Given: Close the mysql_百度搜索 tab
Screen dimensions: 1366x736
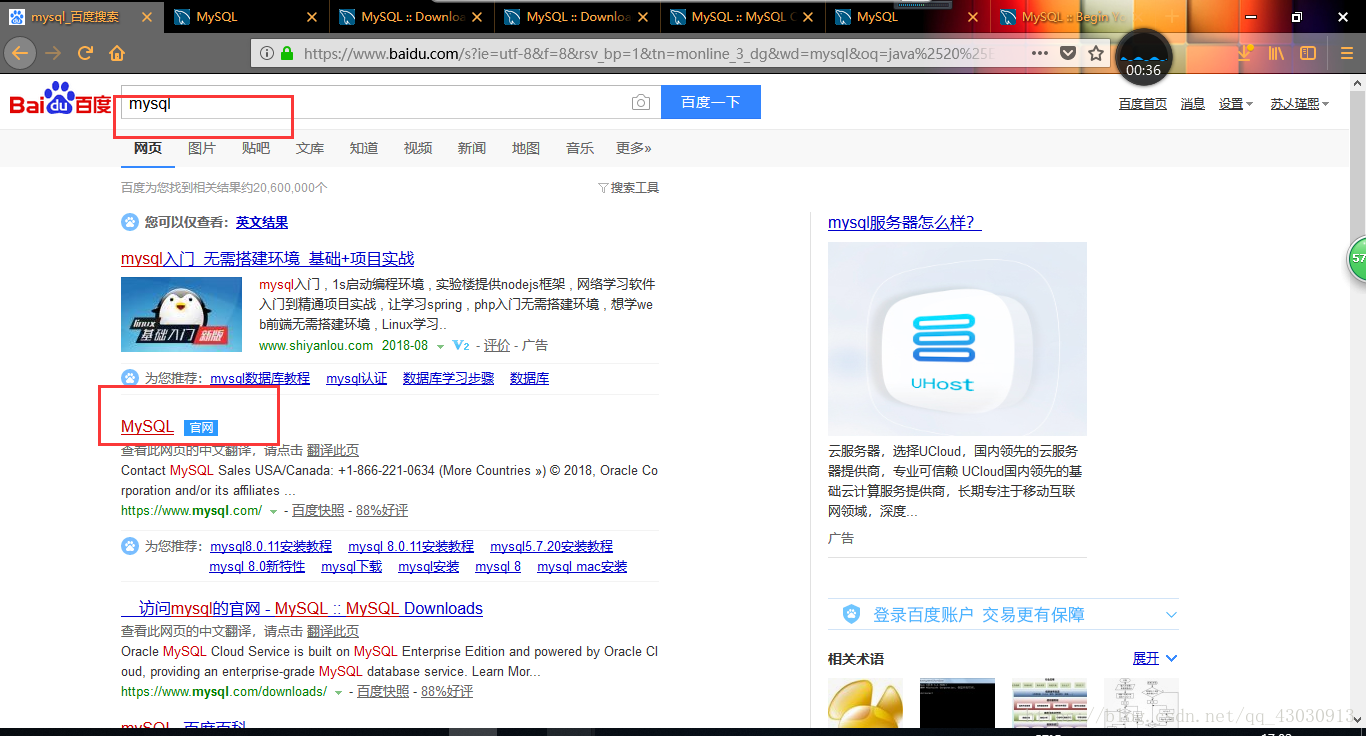Looking at the screenshot, I should pyautogui.click(x=147, y=17).
